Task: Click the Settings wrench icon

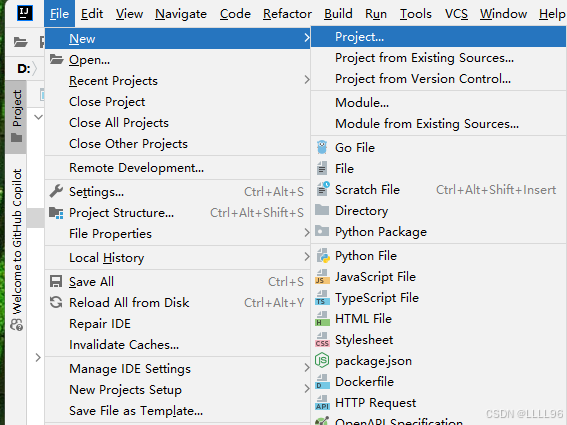Action: (x=56, y=191)
